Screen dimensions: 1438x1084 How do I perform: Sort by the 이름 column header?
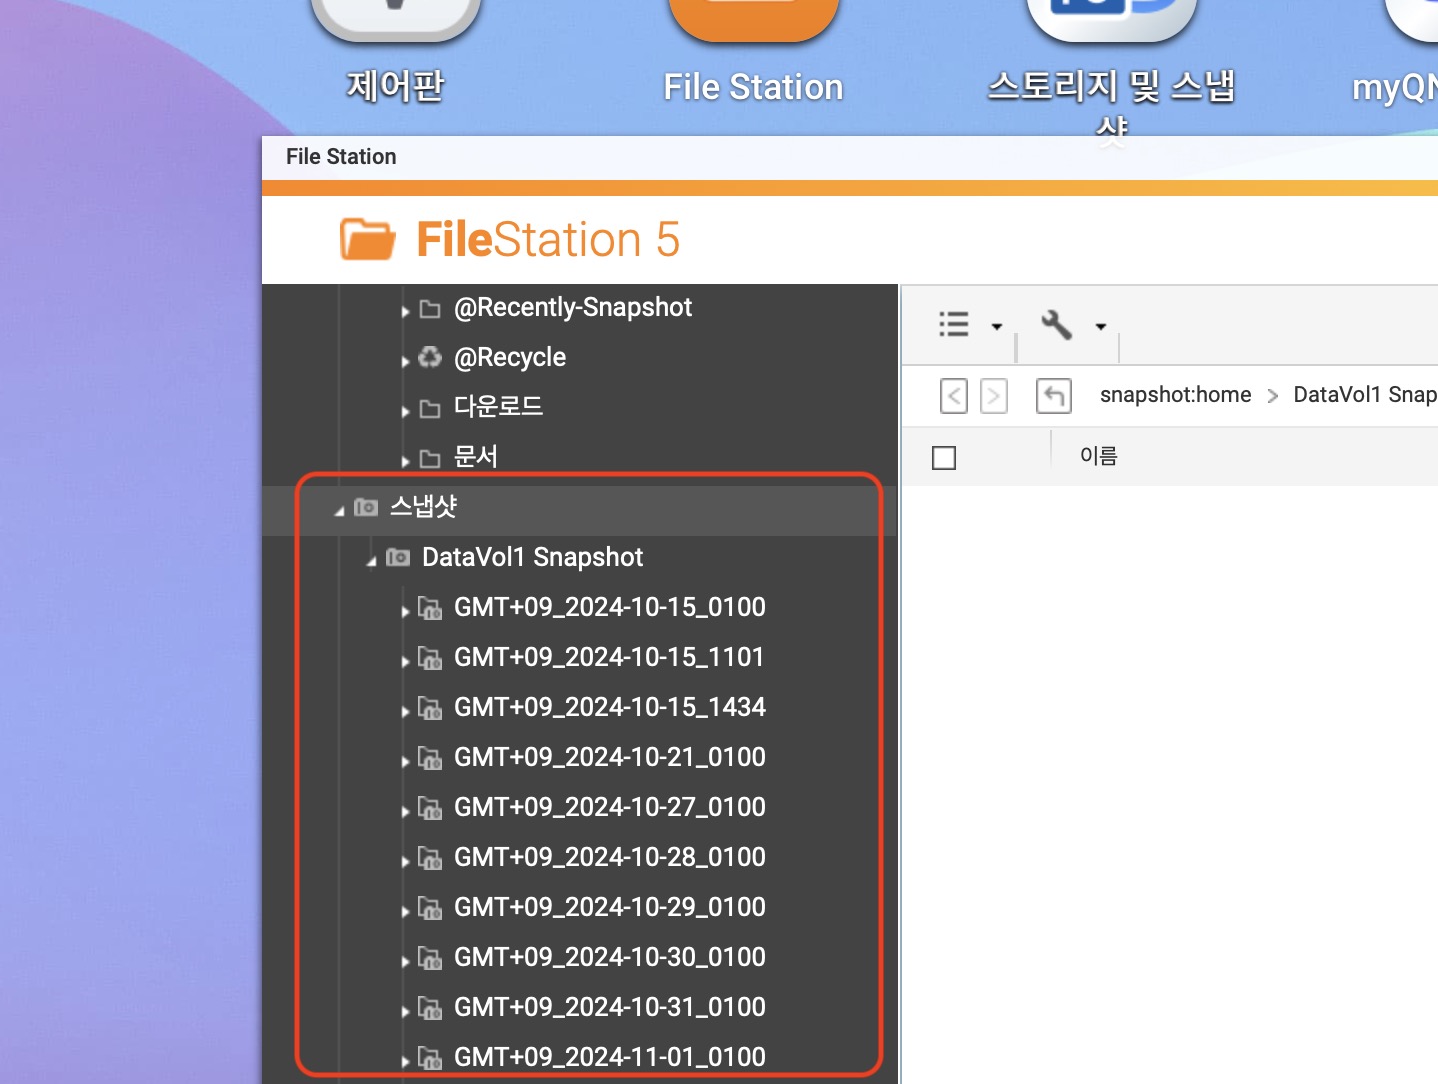pos(1098,456)
